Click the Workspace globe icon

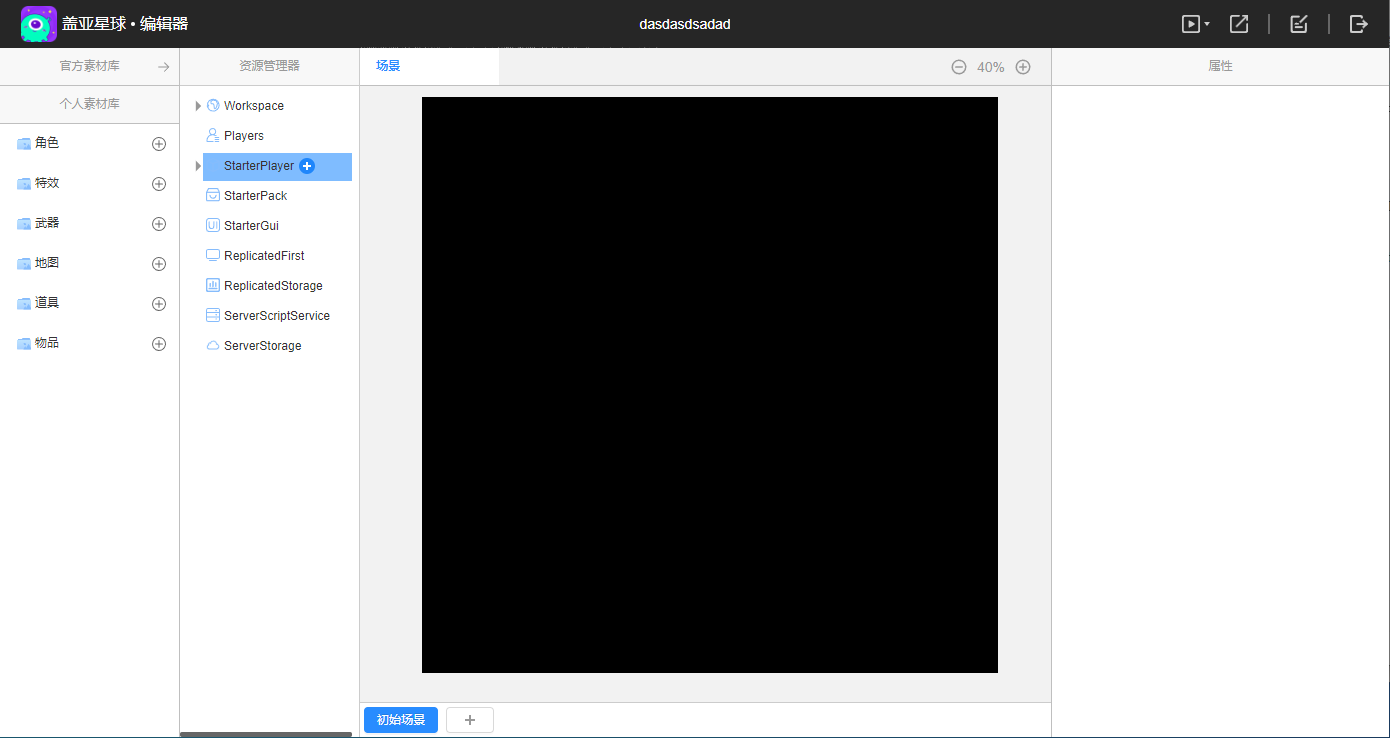pyautogui.click(x=212, y=105)
